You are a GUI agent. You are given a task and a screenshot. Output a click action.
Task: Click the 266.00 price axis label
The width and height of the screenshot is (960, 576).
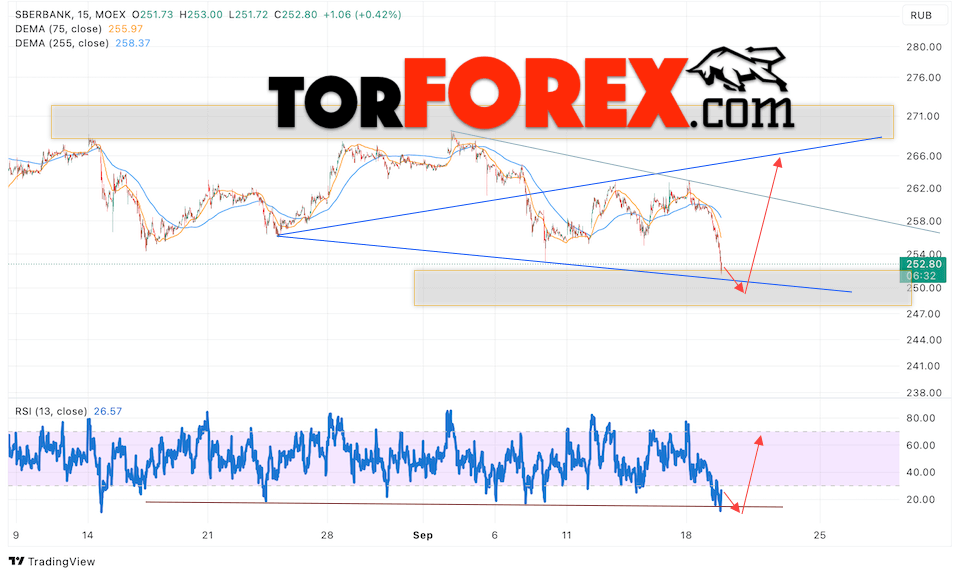923,155
